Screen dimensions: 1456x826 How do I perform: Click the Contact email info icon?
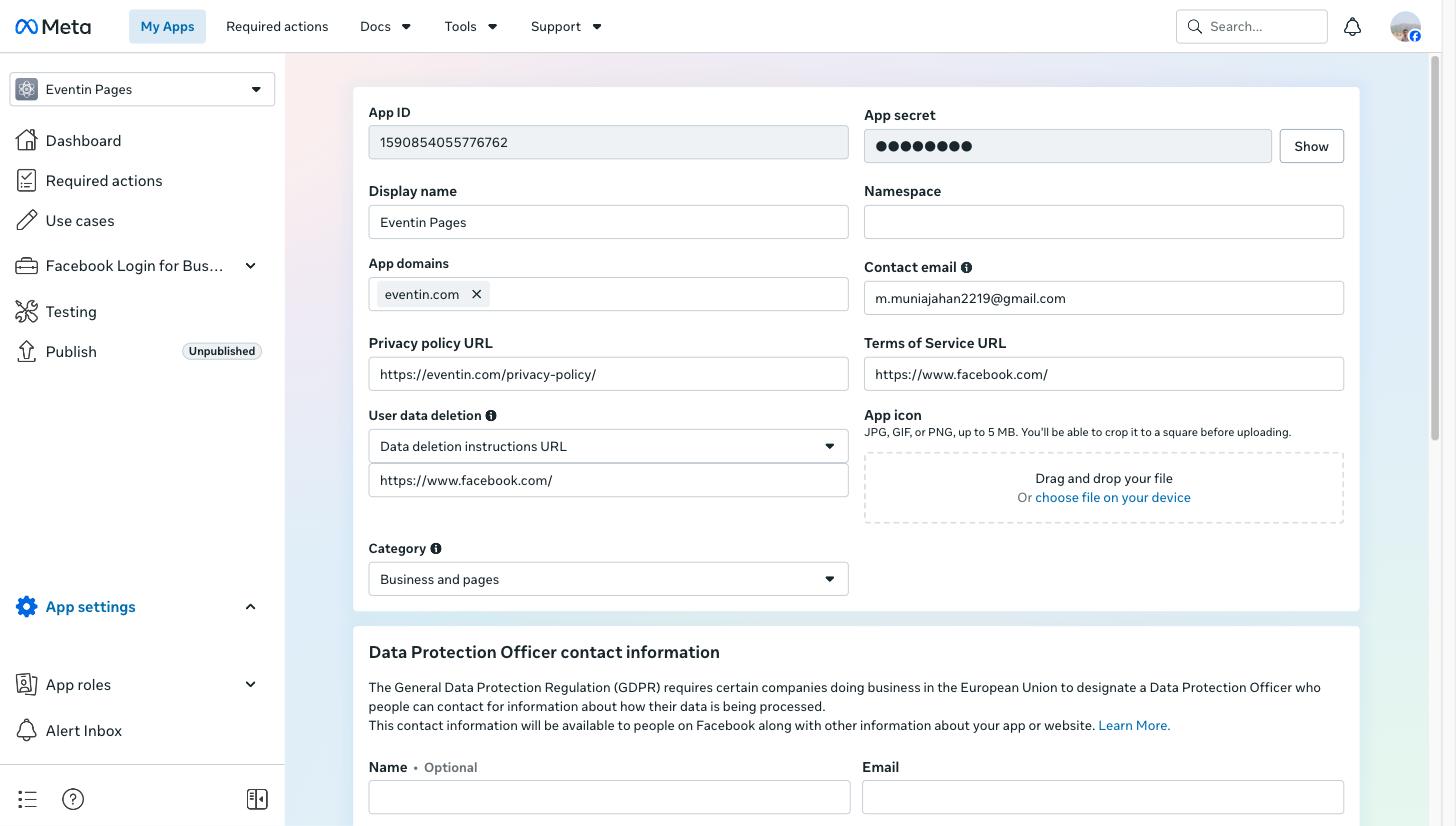[966, 268]
